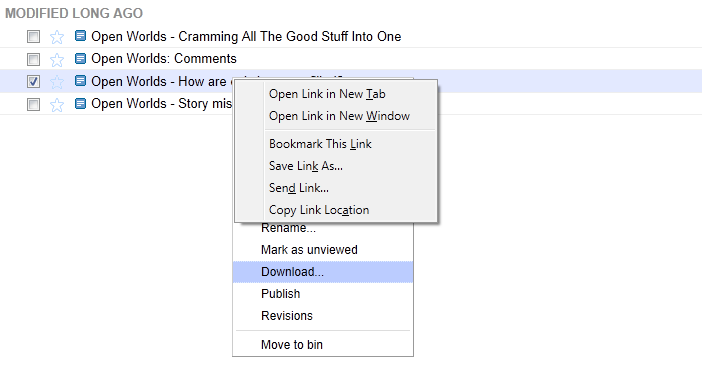Check the box for Cramming All The Good Stuff

(33, 36)
